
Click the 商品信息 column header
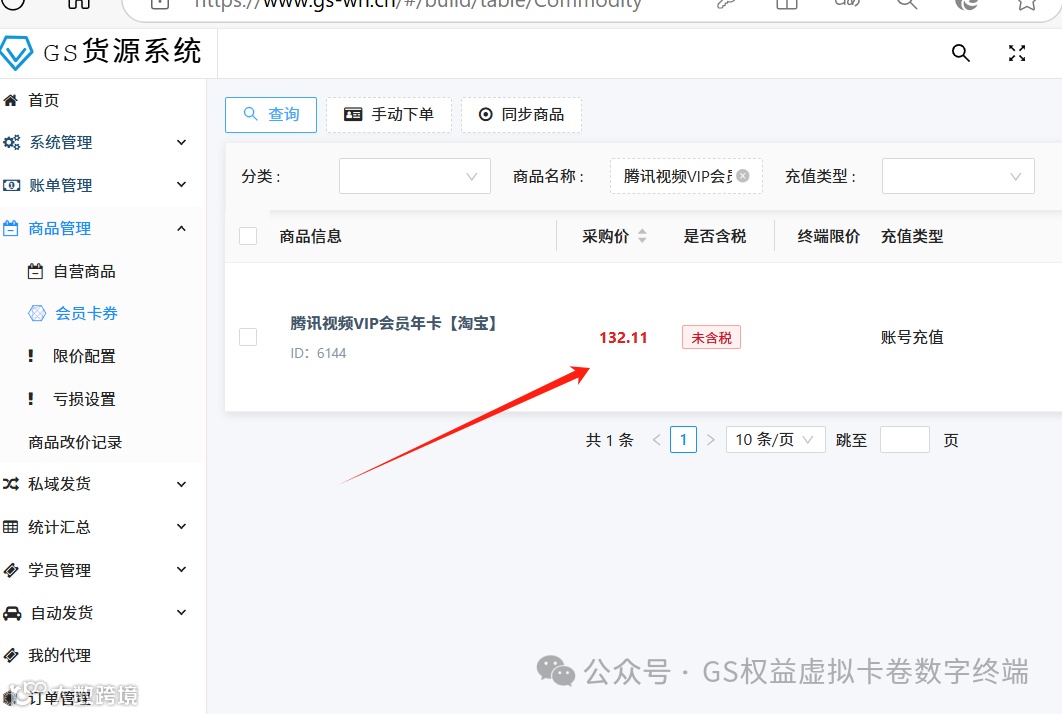310,236
